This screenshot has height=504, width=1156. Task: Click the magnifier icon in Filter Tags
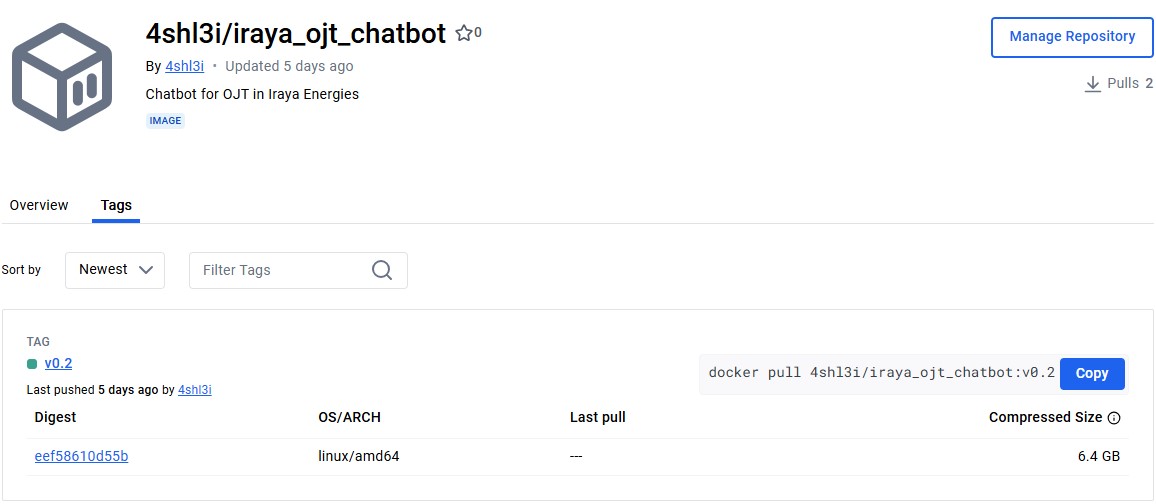pyautogui.click(x=382, y=270)
